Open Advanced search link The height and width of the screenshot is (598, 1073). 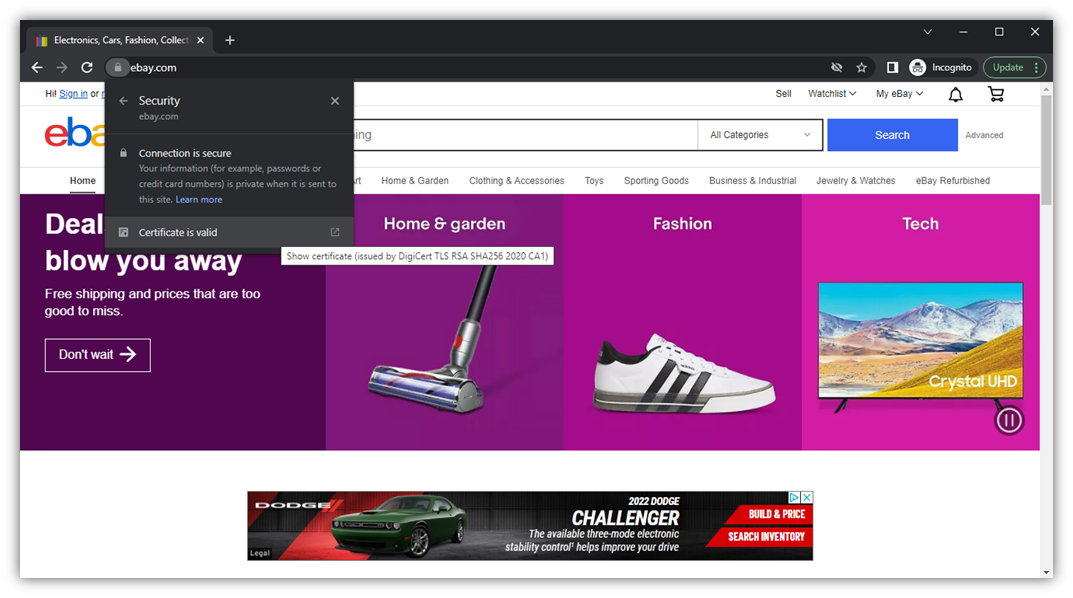984,135
